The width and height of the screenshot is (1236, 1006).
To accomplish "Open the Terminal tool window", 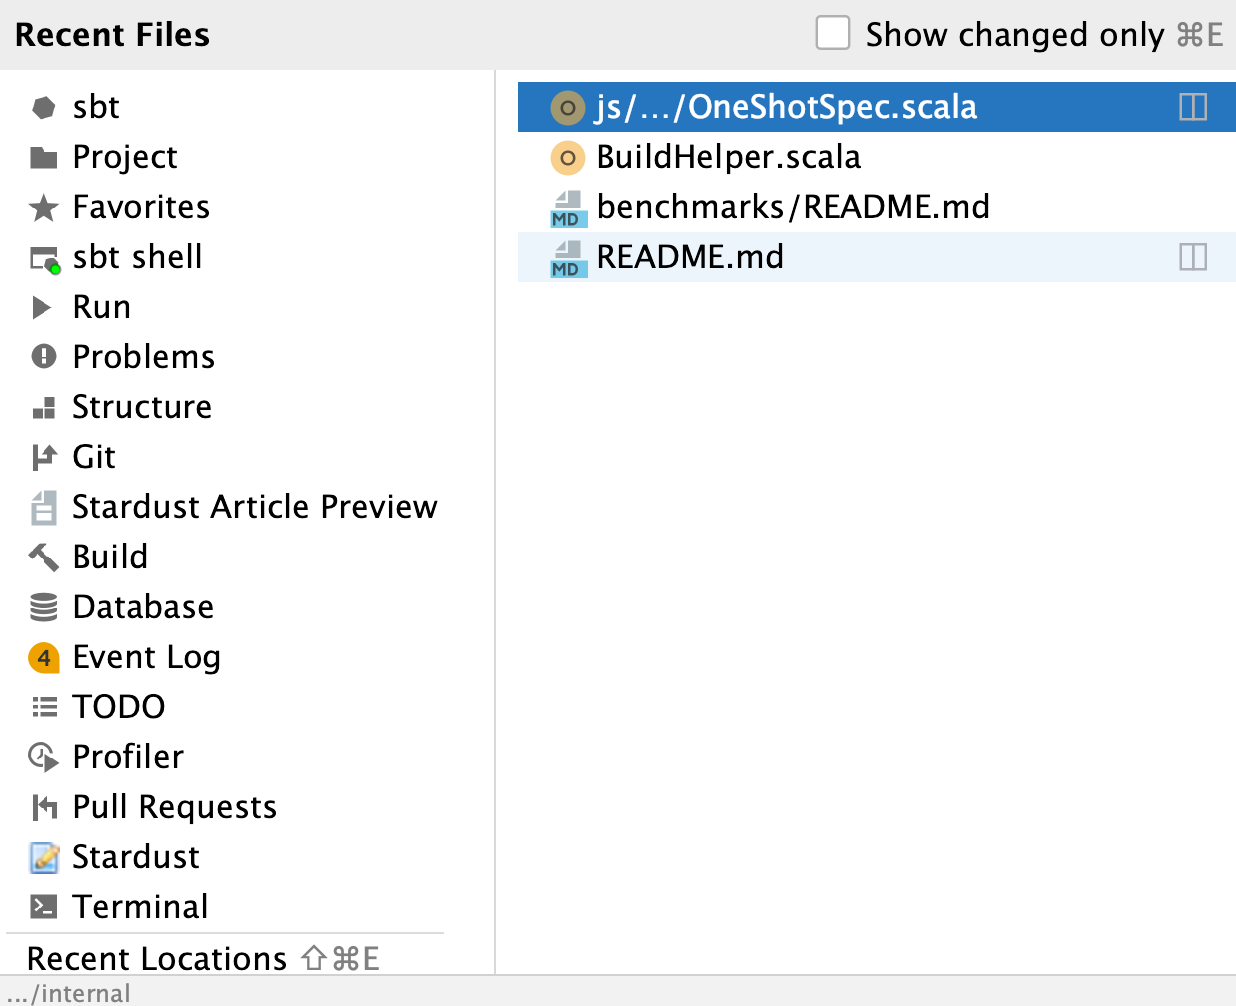I will click(x=141, y=907).
